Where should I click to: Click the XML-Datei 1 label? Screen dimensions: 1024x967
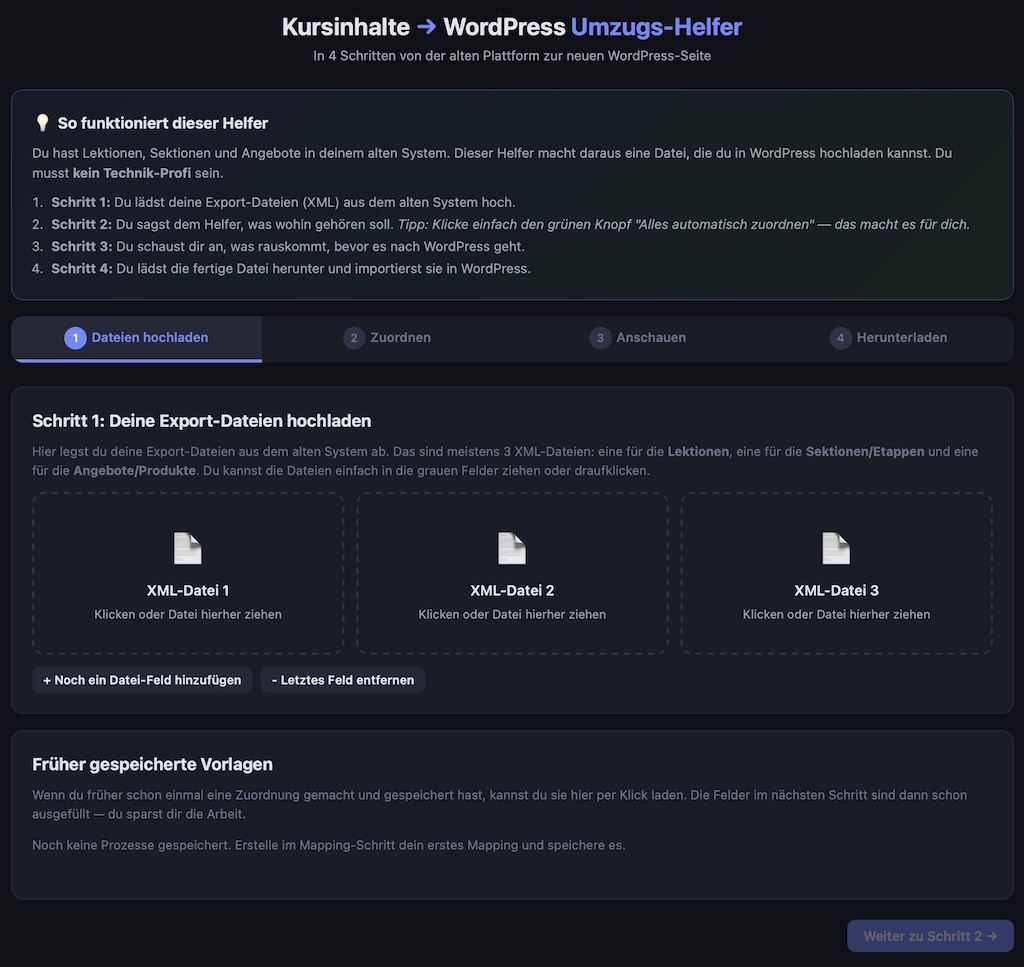187,591
